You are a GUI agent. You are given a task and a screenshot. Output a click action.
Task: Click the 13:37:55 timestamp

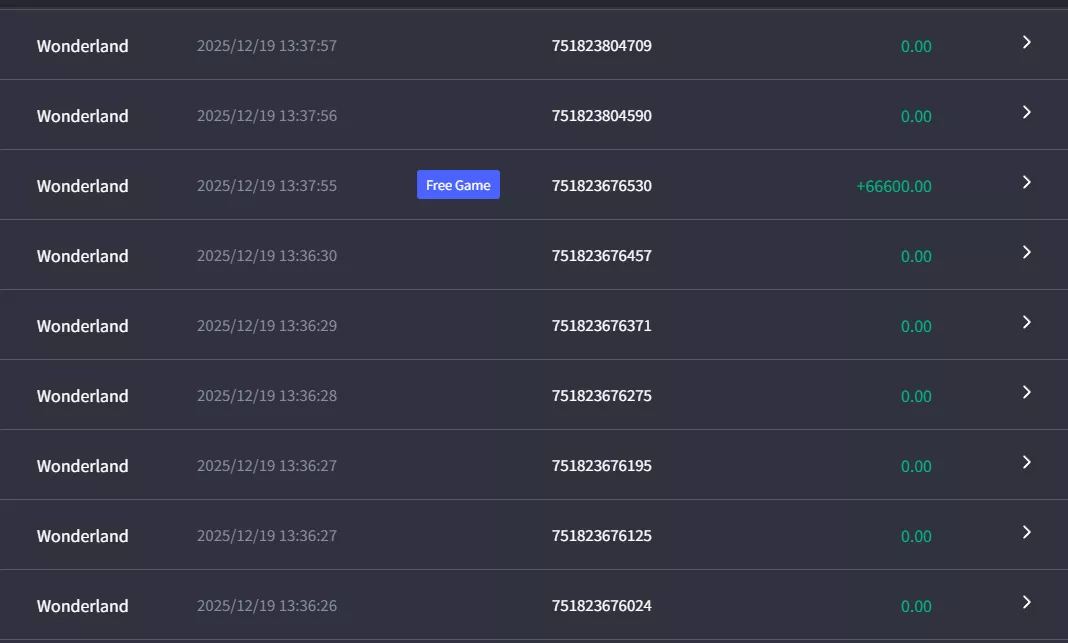(x=267, y=186)
